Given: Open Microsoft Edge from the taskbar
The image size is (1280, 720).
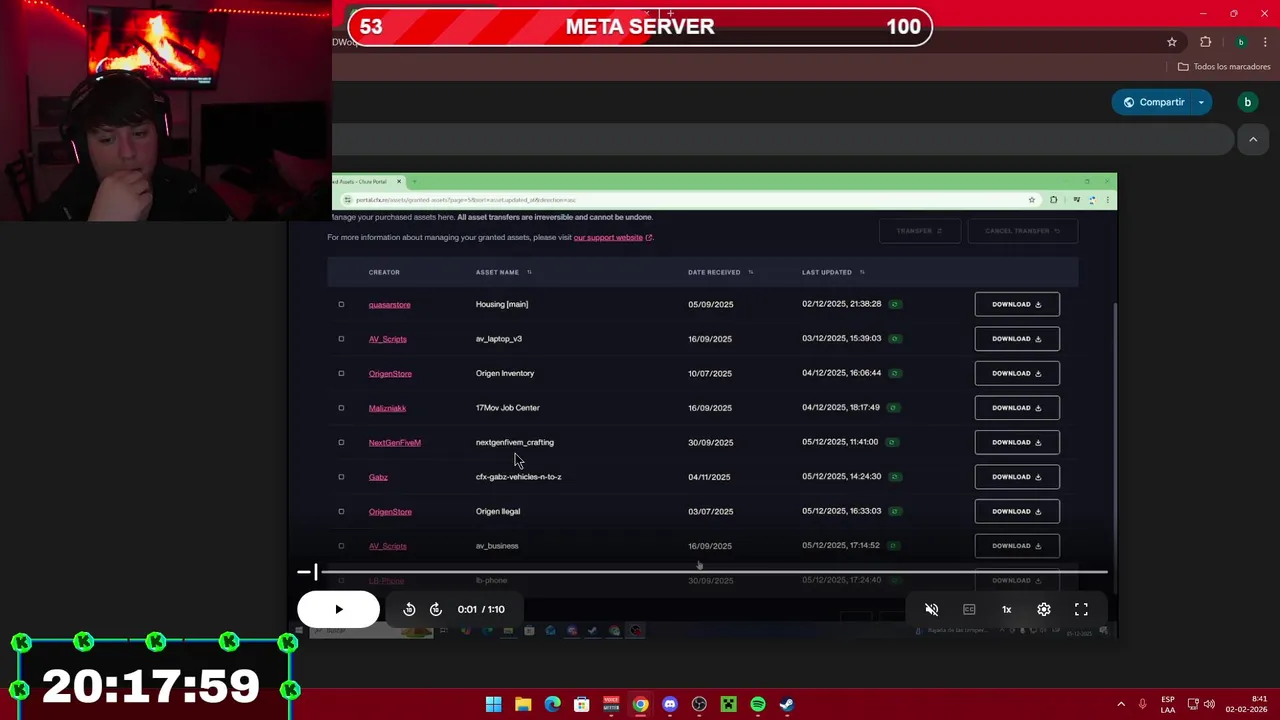Looking at the screenshot, I should (552, 705).
